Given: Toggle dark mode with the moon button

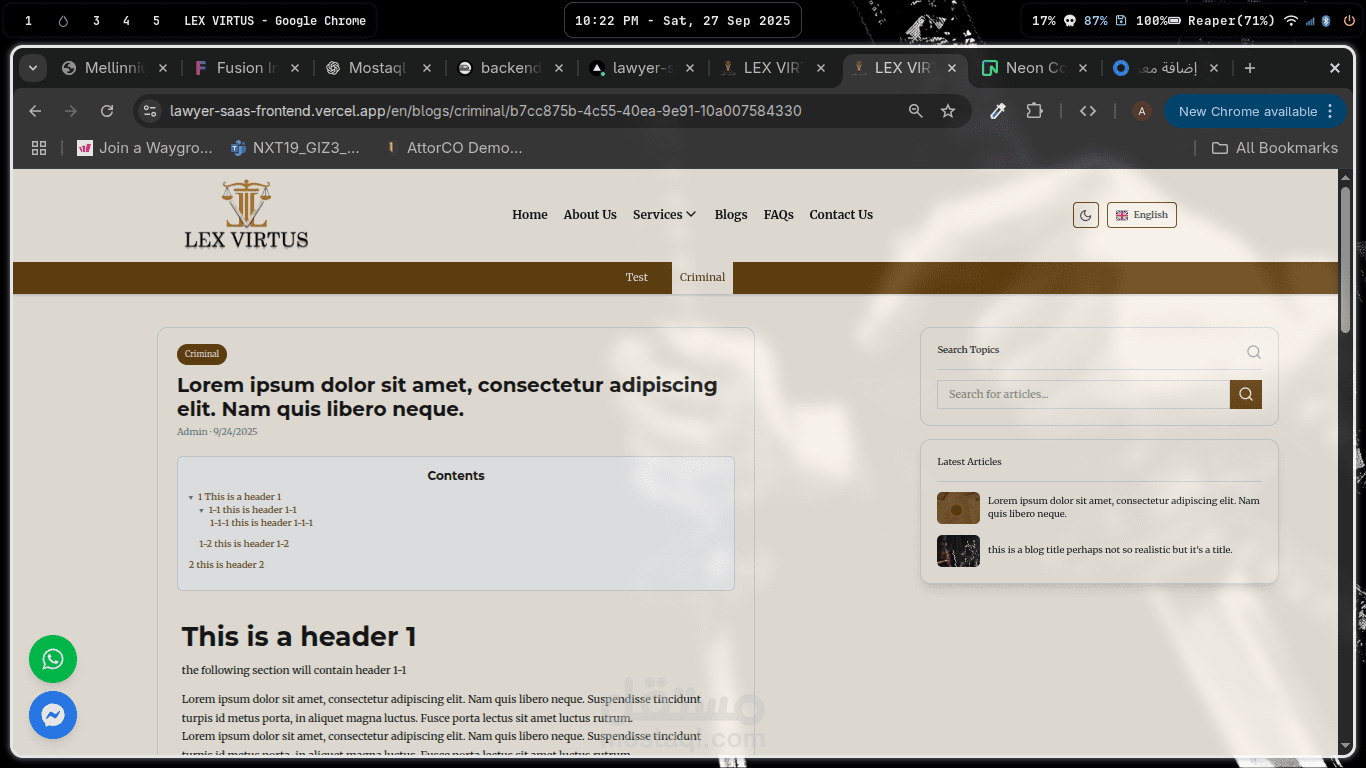Looking at the screenshot, I should [x=1086, y=215].
